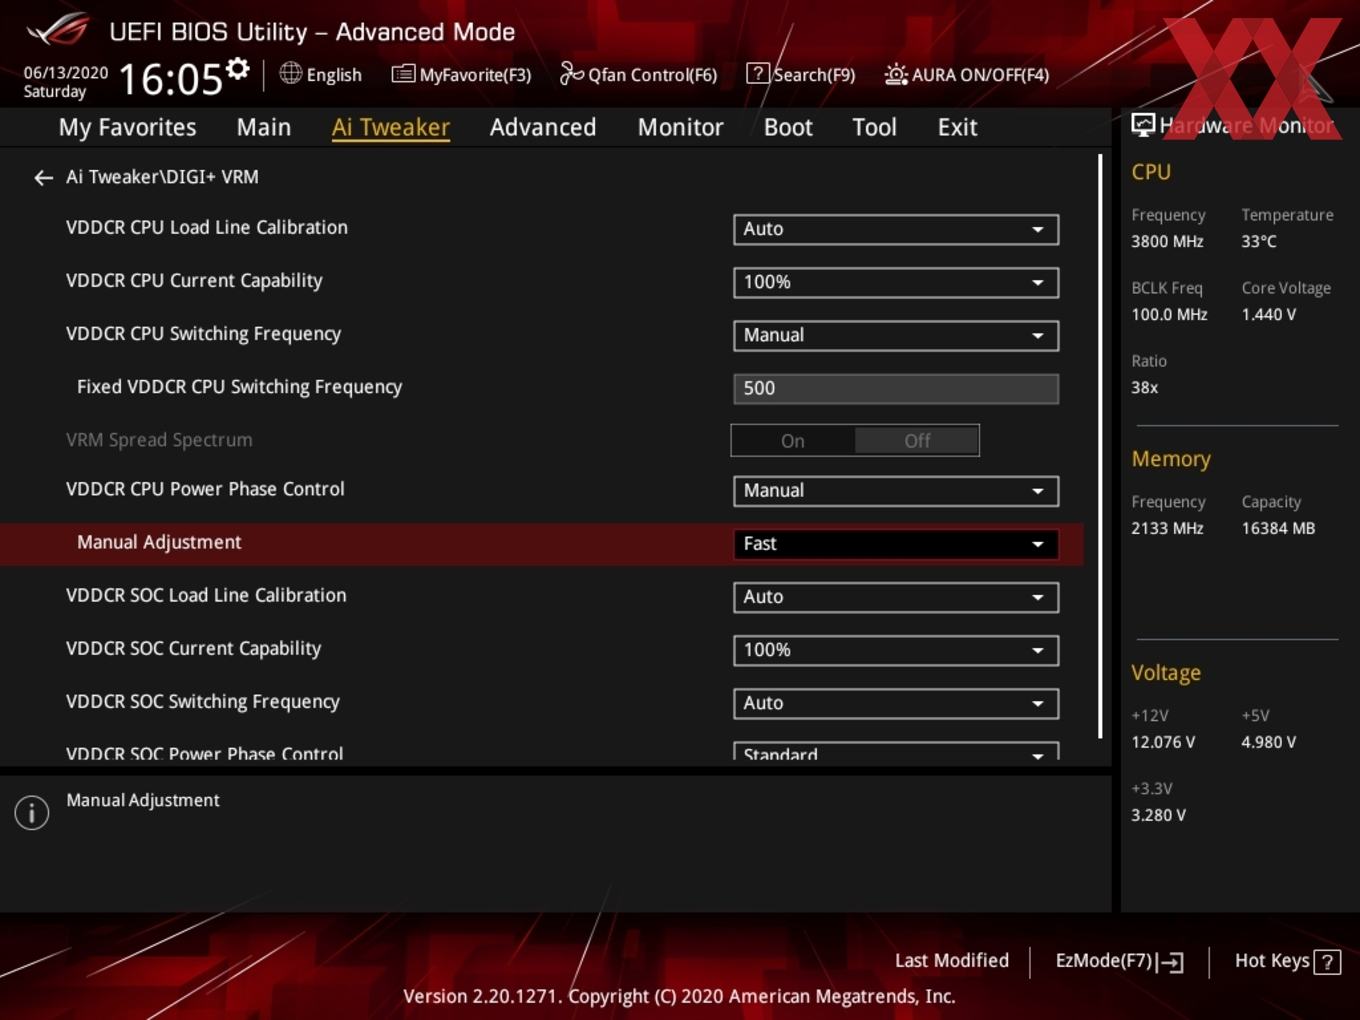Click the settings list scrollbar
The image size is (1360, 1020).
[x=1100, y=445]
